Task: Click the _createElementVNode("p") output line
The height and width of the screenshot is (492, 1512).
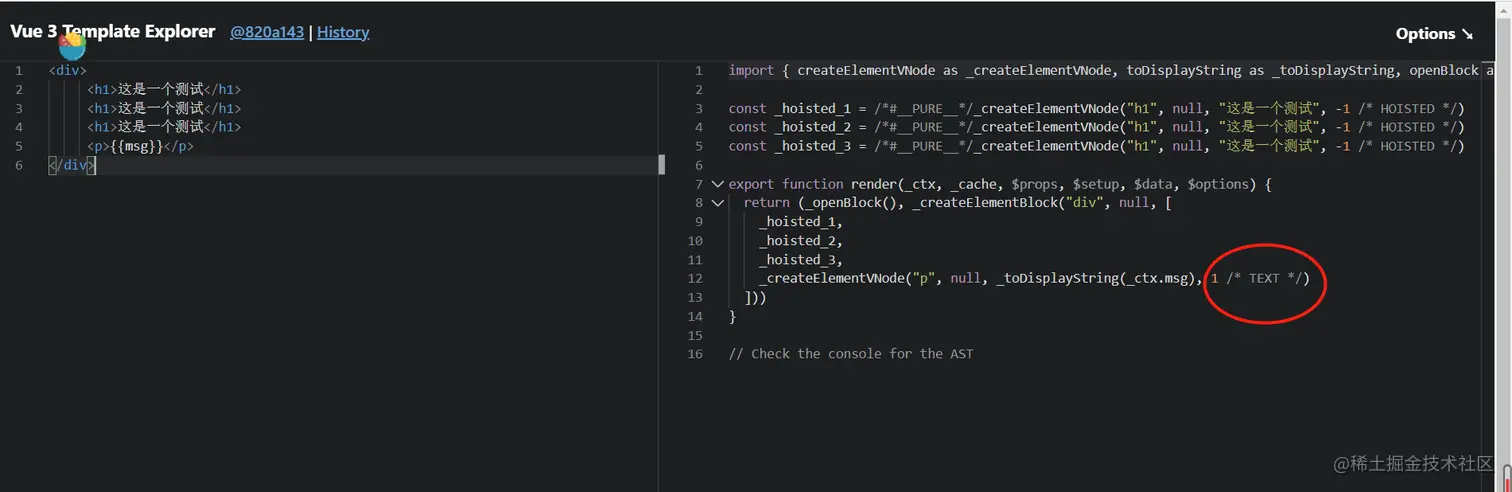Action: 1033,278
